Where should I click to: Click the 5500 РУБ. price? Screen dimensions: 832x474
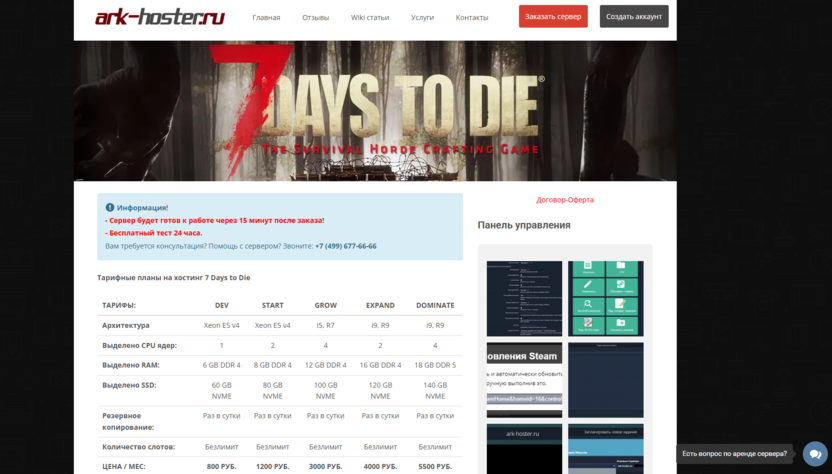point(435,467)
